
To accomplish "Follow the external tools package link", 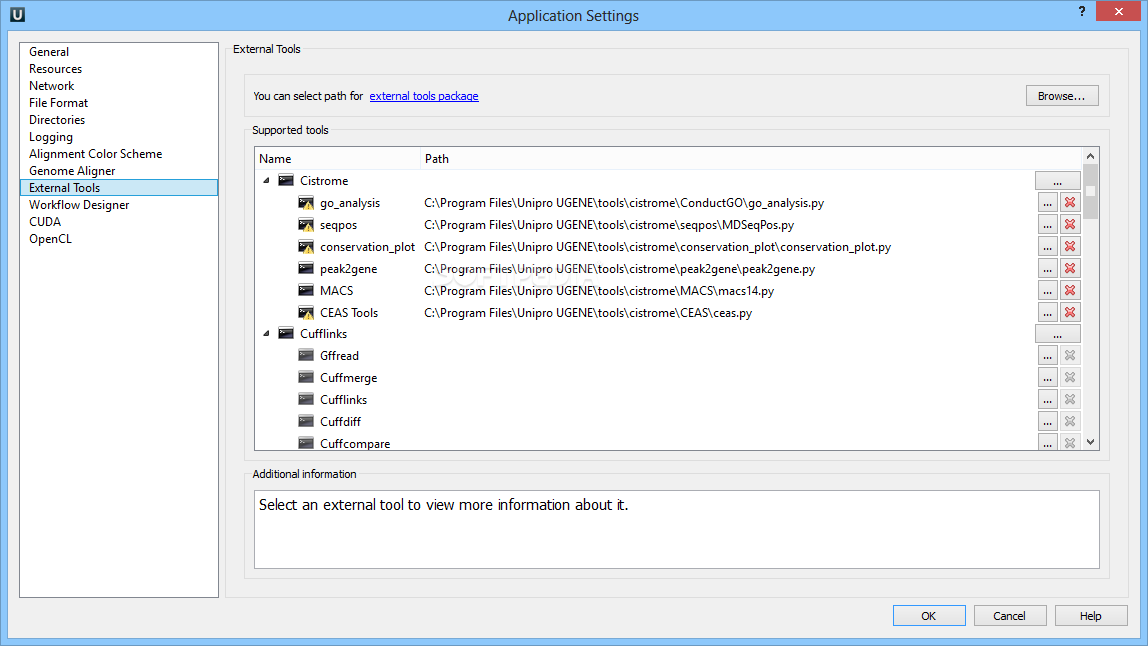I will coord(424,96).
